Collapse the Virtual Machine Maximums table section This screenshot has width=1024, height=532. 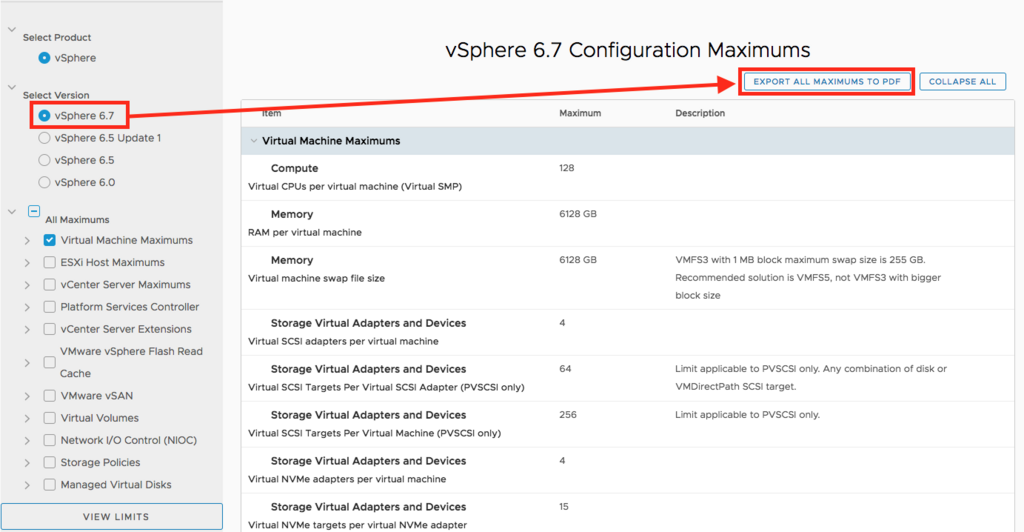[254, 141]
